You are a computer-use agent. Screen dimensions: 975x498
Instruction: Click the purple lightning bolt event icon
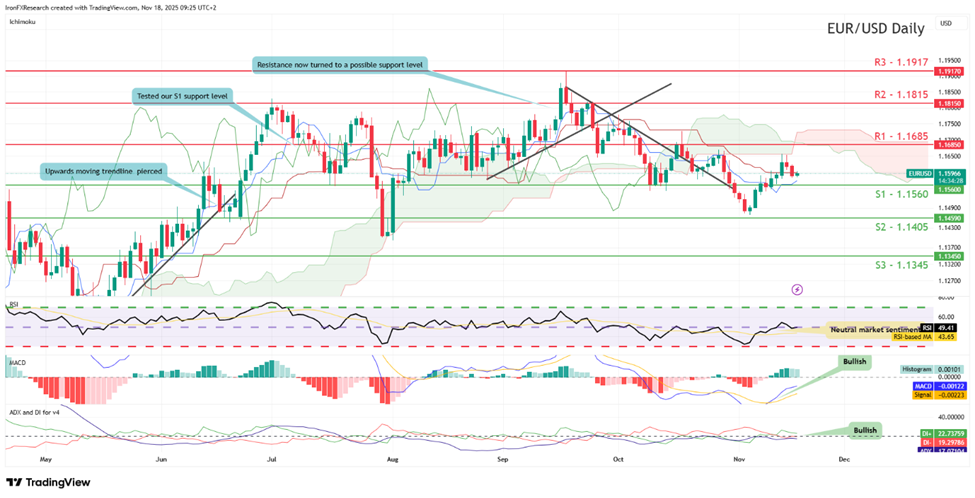tap(797, 288)
